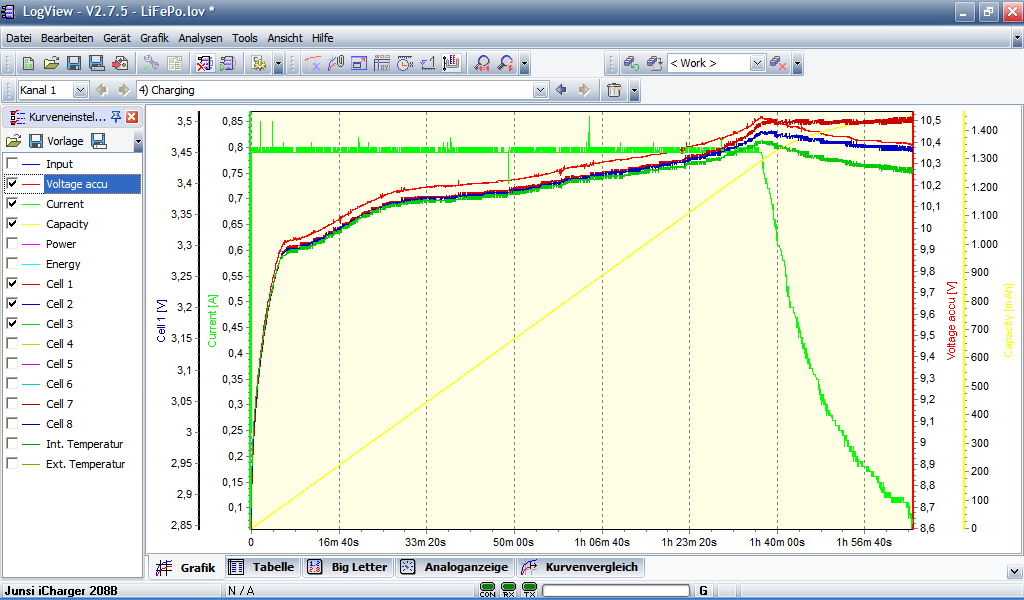Expand graph toolbar options arrow after zoom icons
The image size is (1024, 600).
click(524, 64)
